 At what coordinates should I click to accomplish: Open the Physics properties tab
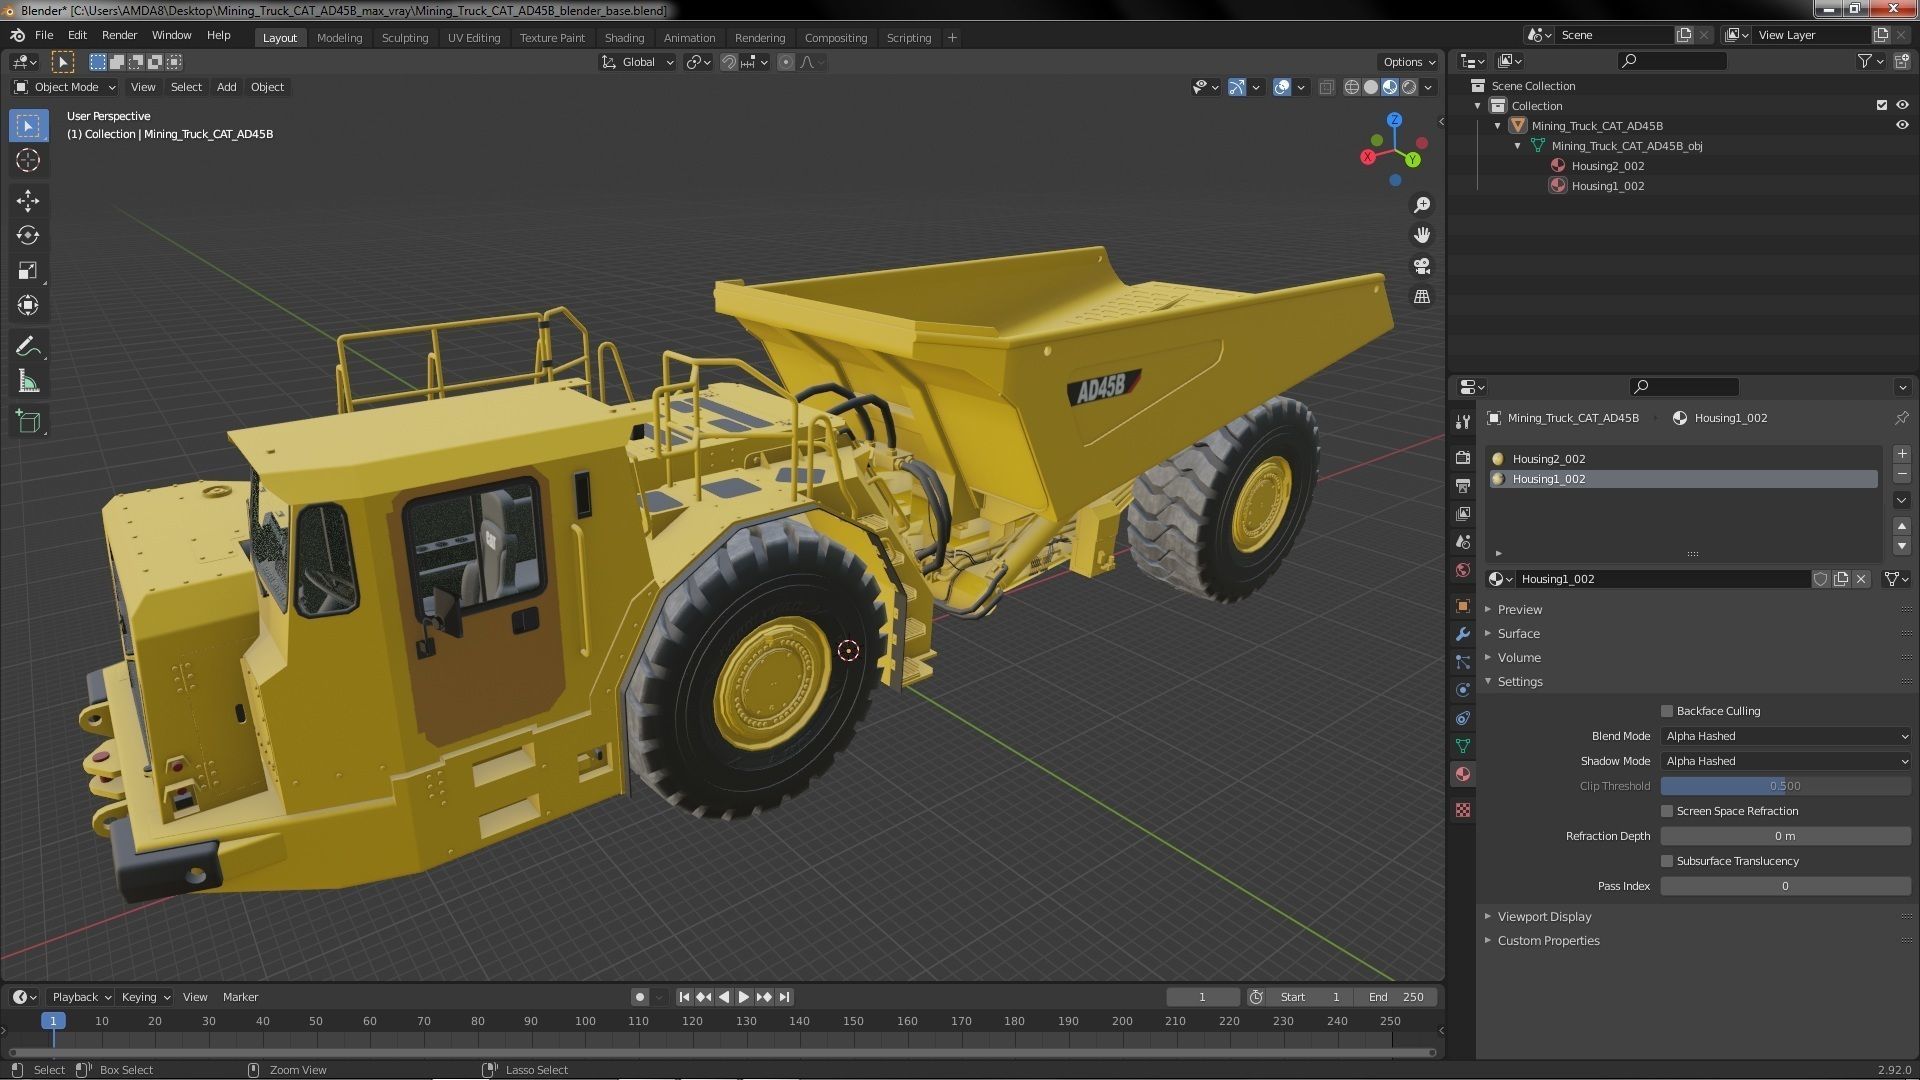point(1463,690)
